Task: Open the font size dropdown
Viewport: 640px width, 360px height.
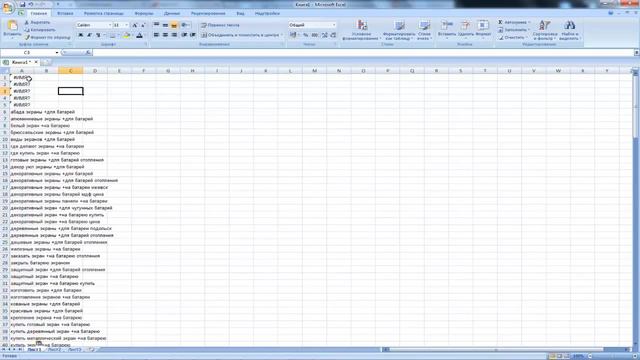Action: pyautogui.click(x=126, y=25)
